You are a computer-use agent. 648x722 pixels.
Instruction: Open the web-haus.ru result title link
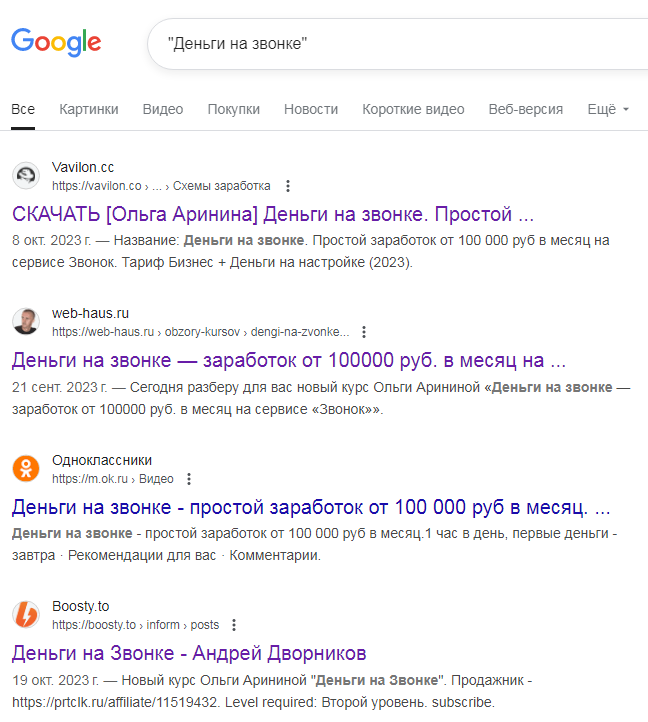click(x=289, y=360)
